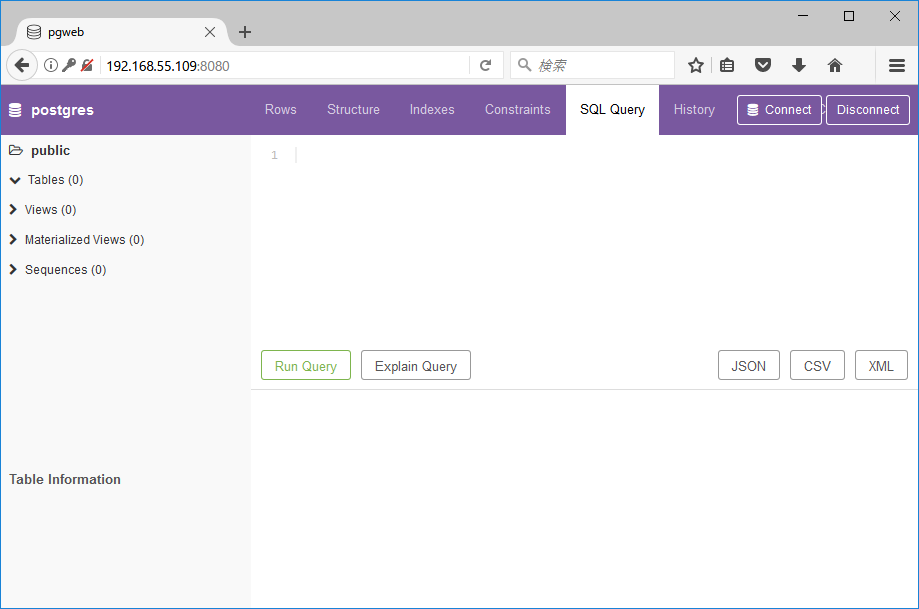This screenshot has height=609, width=919.
Task: Export query results as JSON
Action: 748,365
